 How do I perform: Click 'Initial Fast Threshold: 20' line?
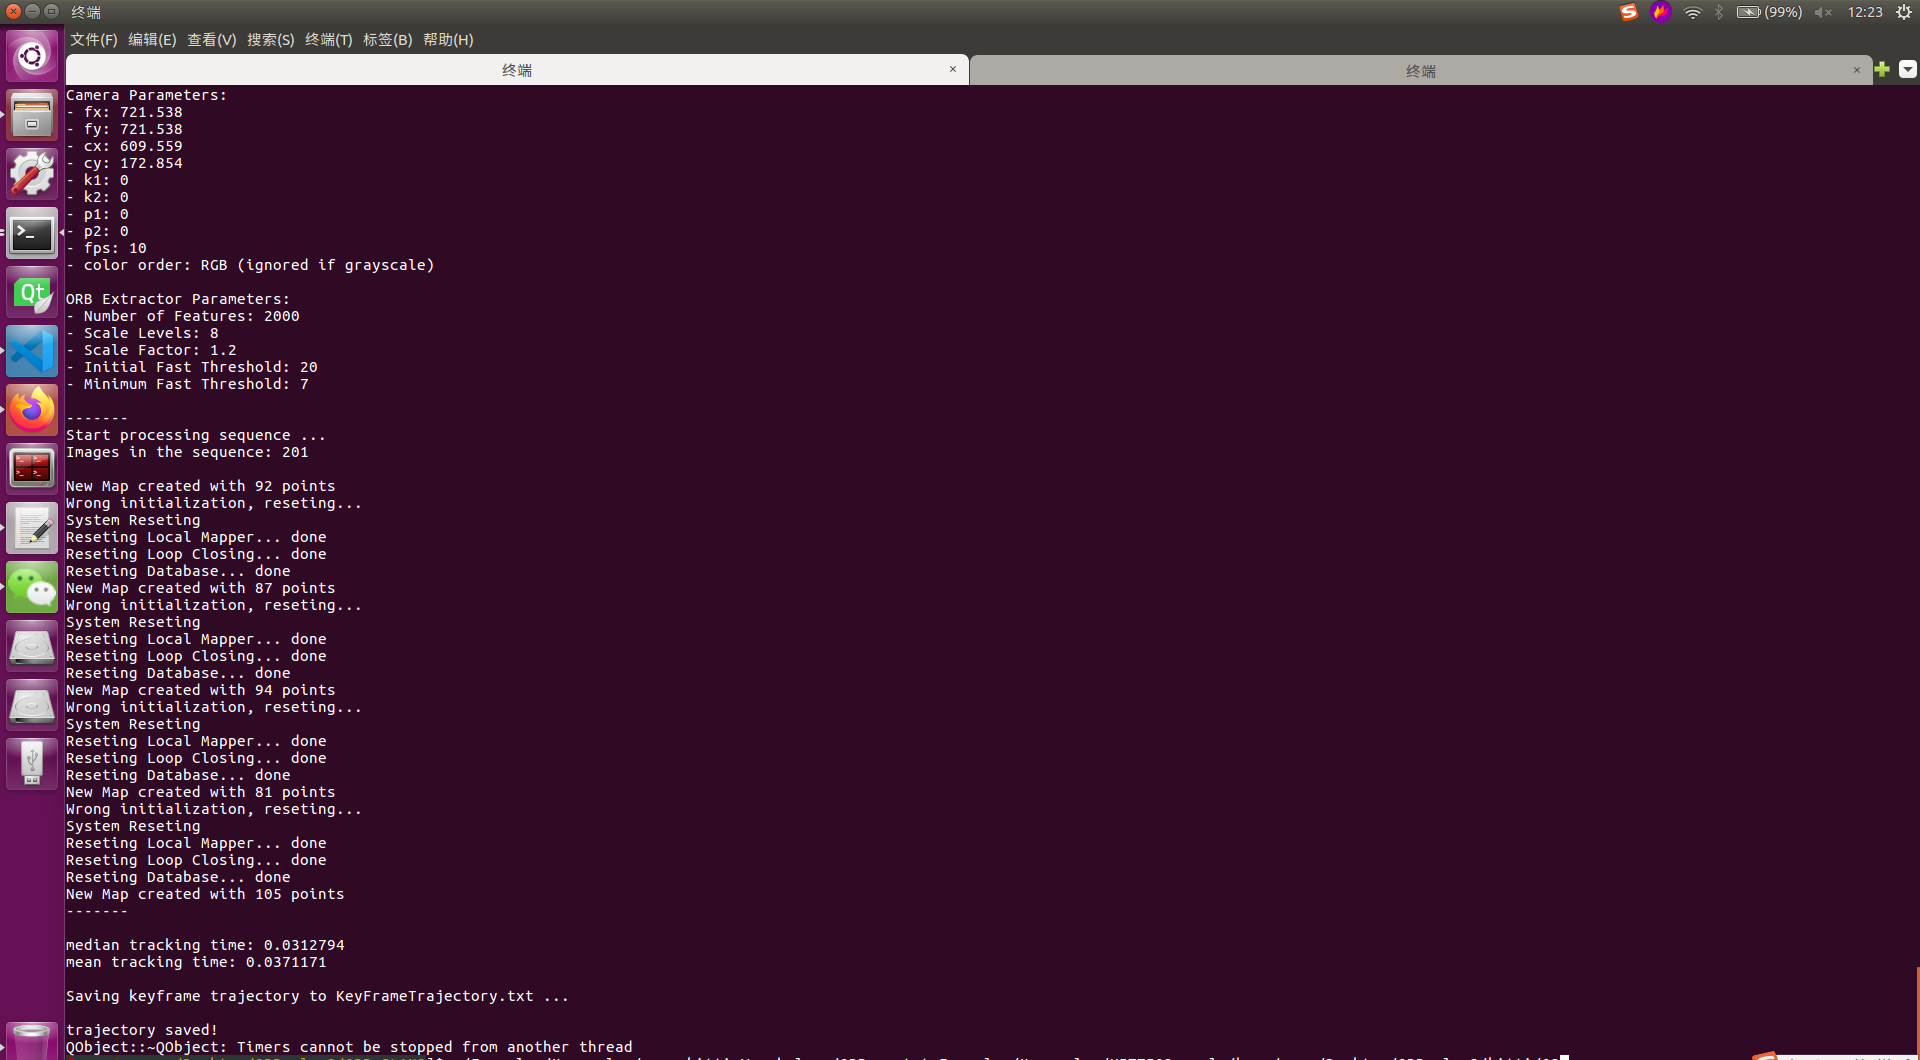pos(192,367)
